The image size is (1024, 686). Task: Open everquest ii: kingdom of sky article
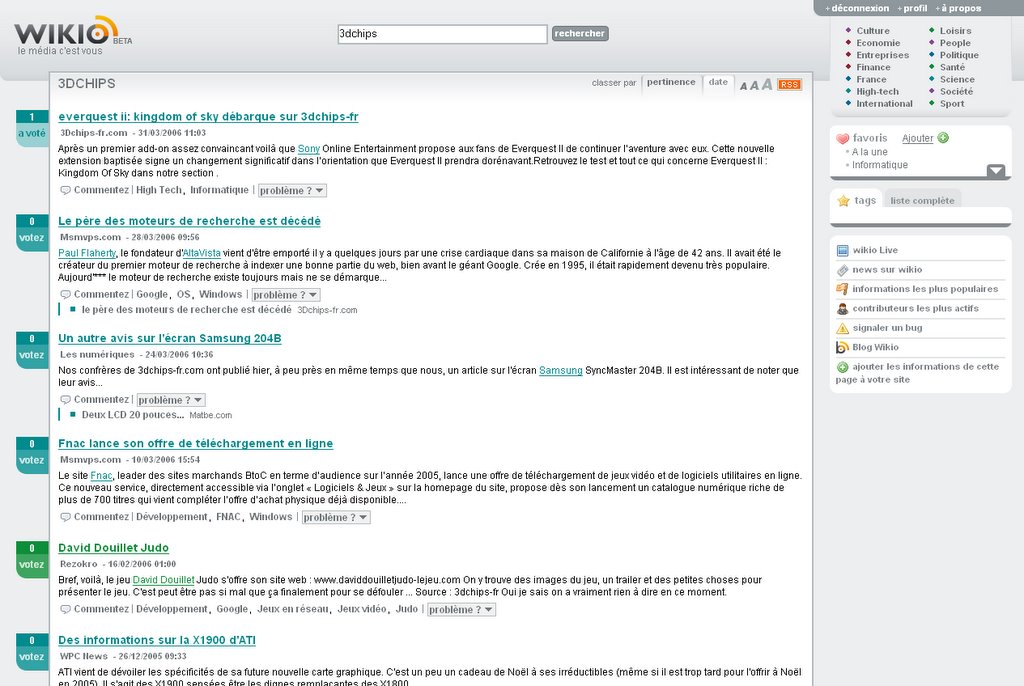(208, 117)
